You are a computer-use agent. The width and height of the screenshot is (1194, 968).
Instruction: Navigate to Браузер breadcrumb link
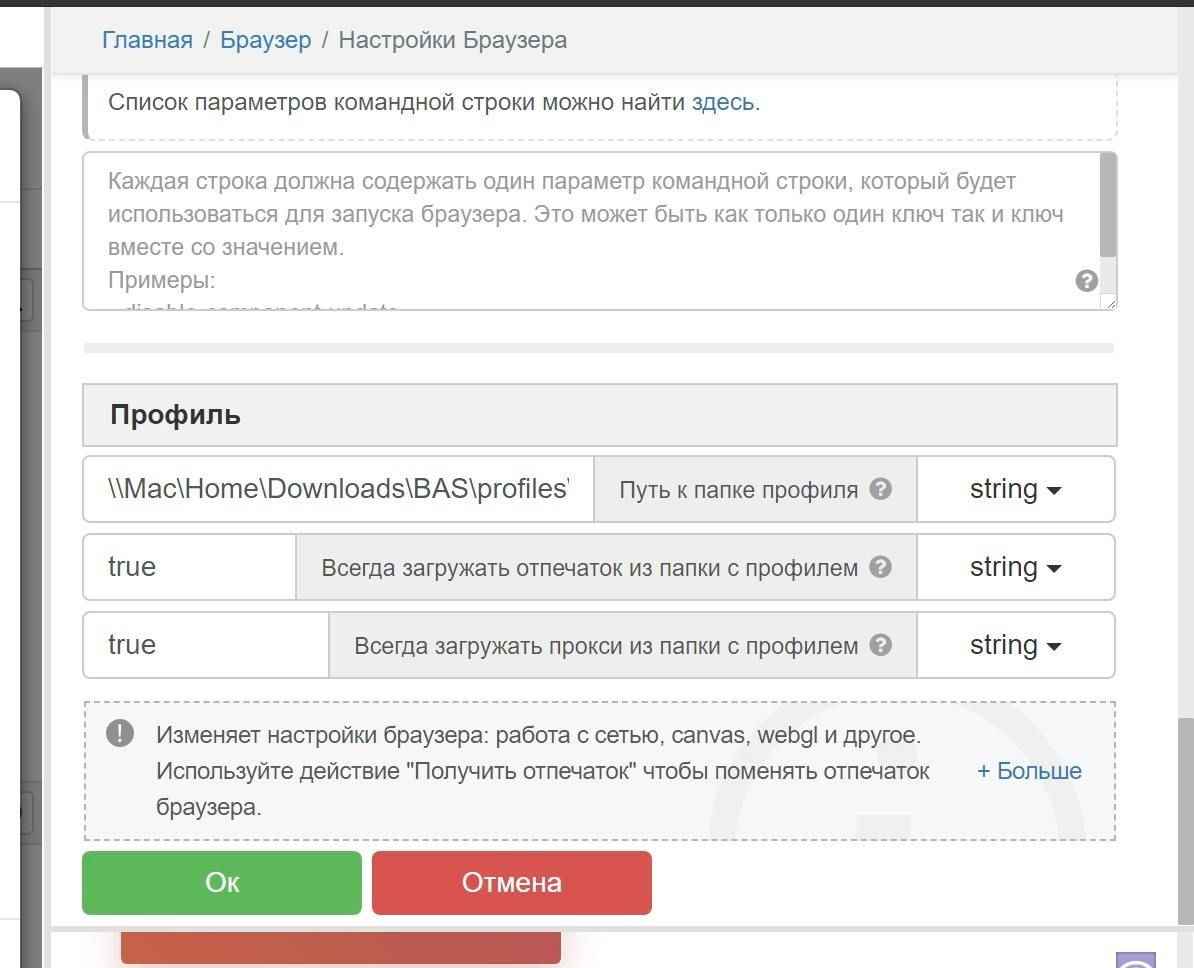pos(265,40)
